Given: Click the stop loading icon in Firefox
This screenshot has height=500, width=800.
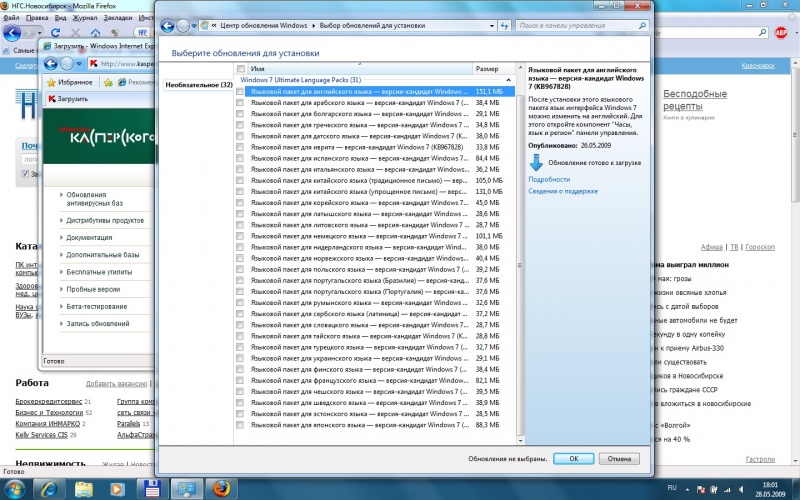Looking at the screenshot, I should (x=76, y=33).
